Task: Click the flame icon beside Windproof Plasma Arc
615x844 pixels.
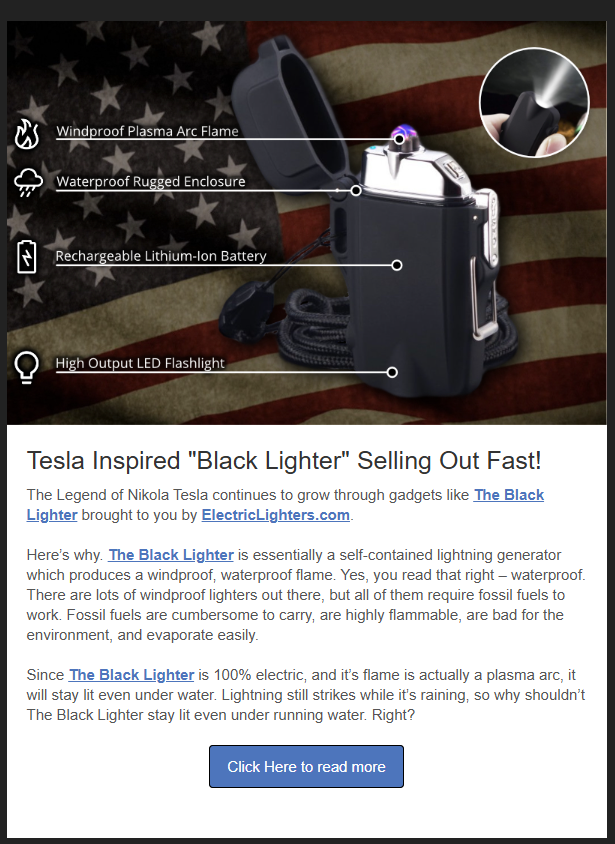Action: (27, 133)
